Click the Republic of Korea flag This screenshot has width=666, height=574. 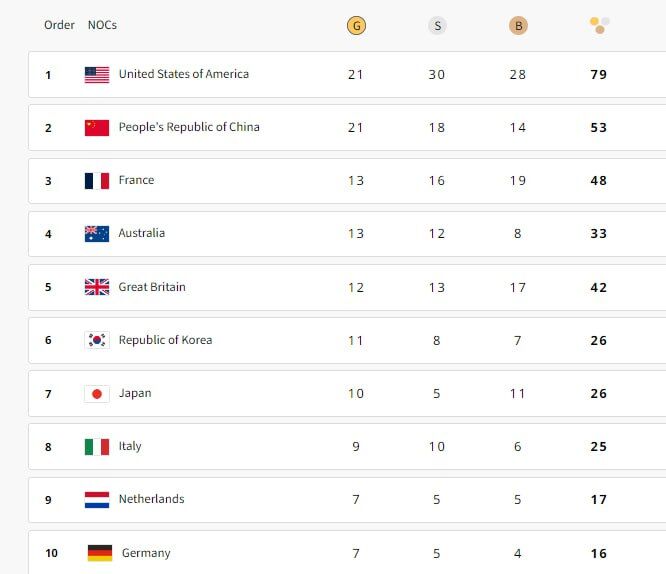tap(97, 340)
